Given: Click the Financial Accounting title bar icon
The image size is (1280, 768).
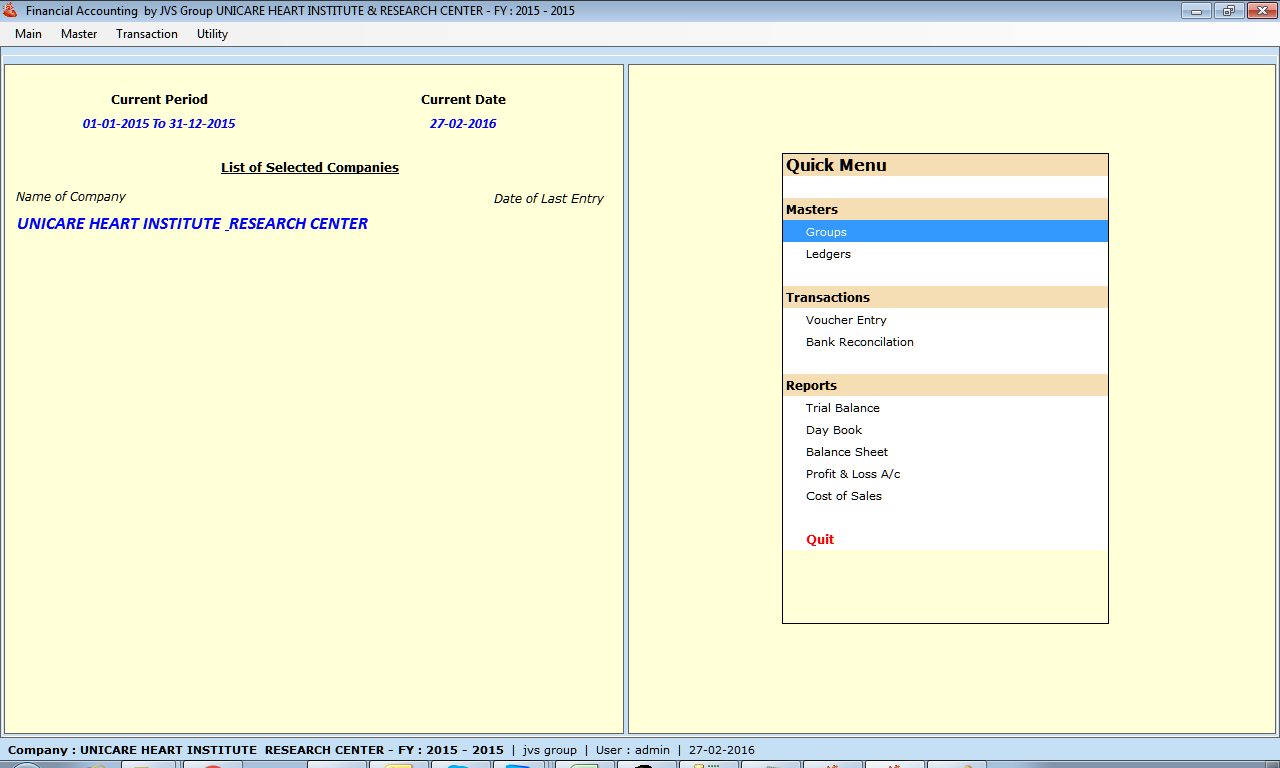Looking at the screenshot, I should [x=11, y=11].
